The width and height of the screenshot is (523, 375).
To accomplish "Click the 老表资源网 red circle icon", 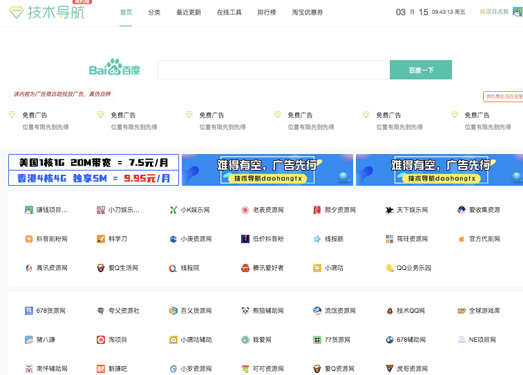I will pyautogui.click(x=245, y=210).
